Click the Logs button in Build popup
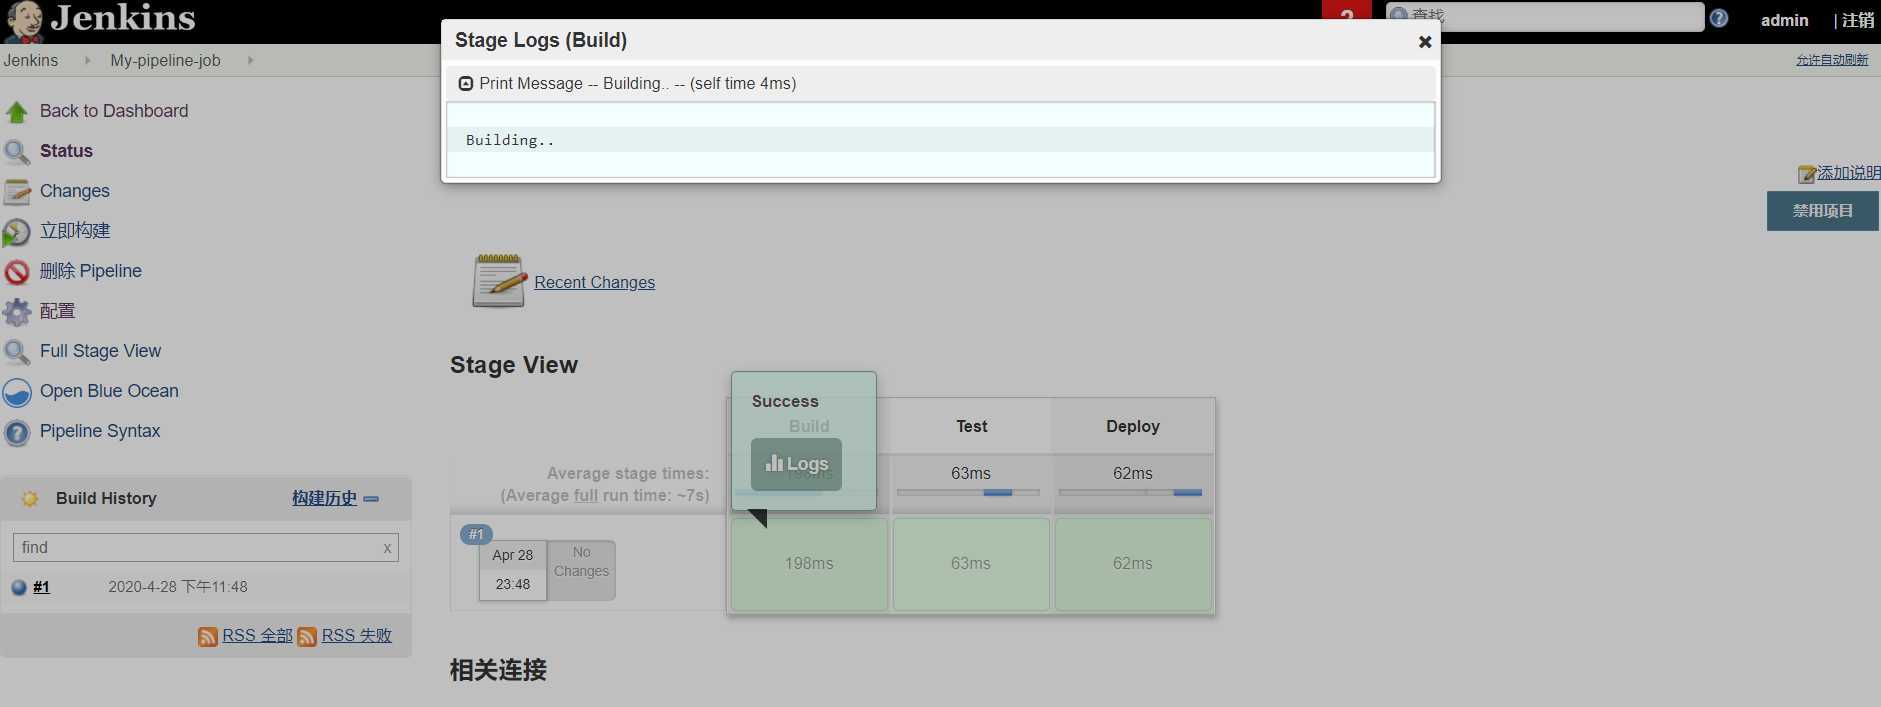Viewport: 1881px width, 707px height. pos(796,464)
